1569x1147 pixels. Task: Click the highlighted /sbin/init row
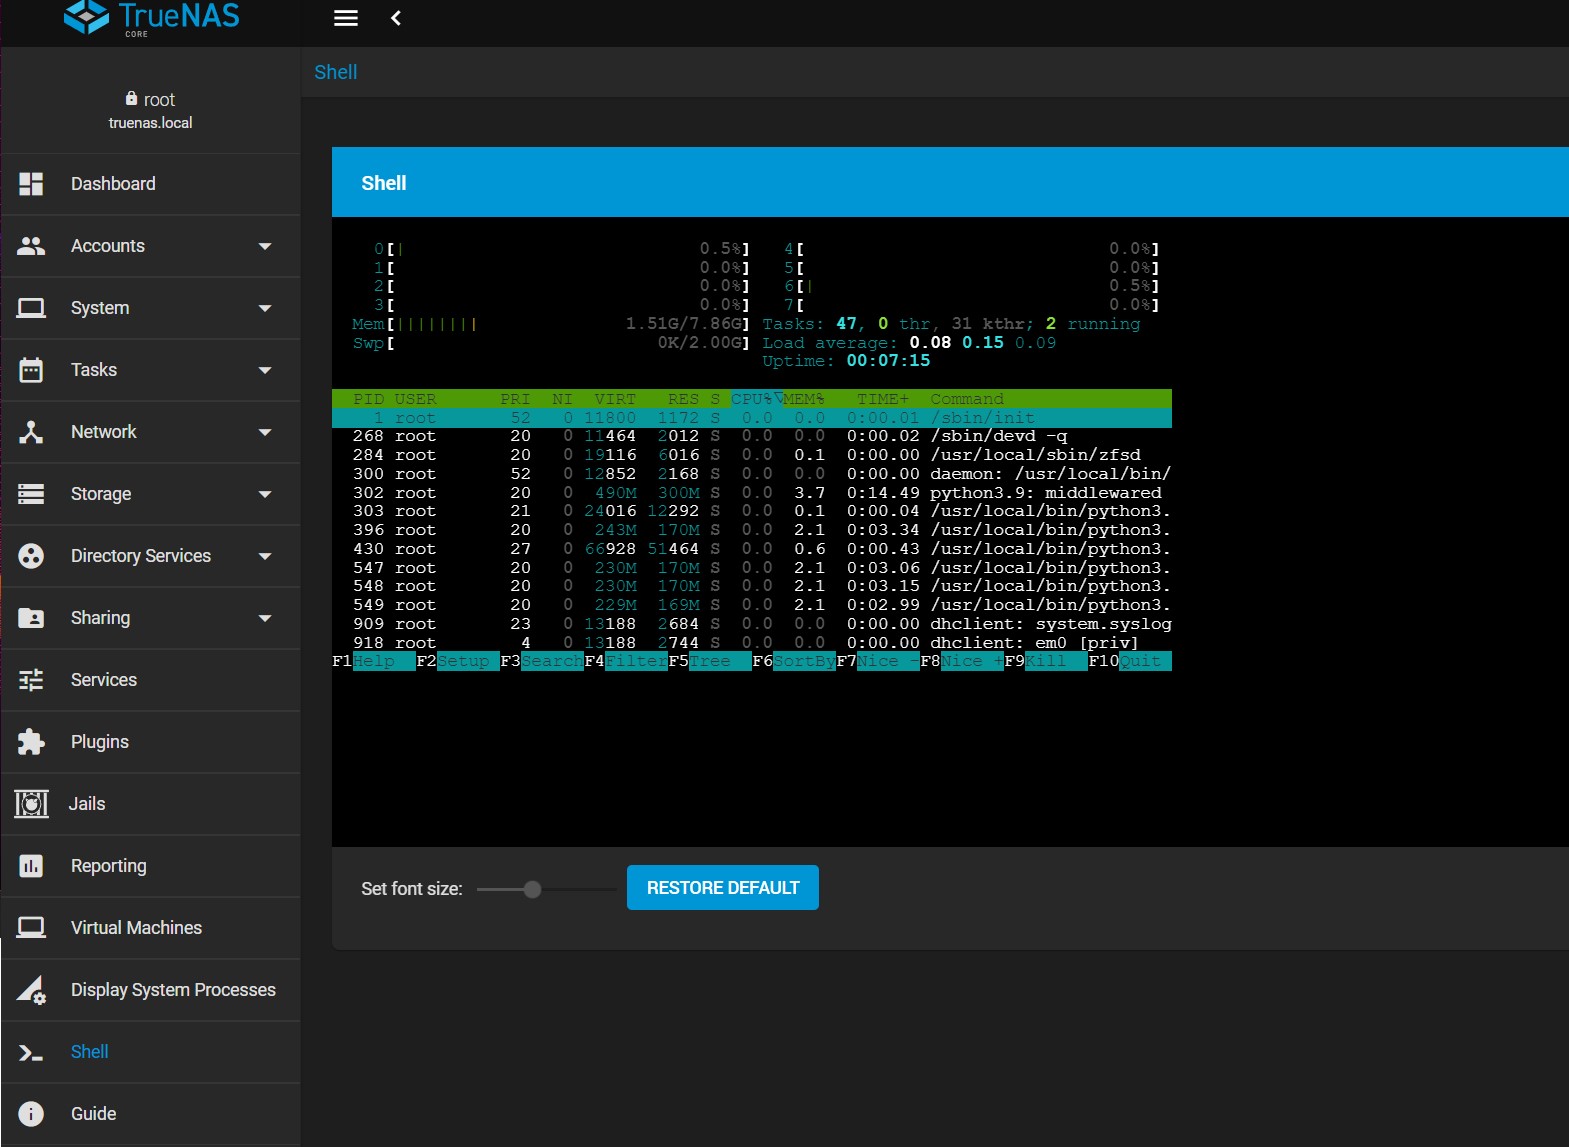click(x=752, y=418)
